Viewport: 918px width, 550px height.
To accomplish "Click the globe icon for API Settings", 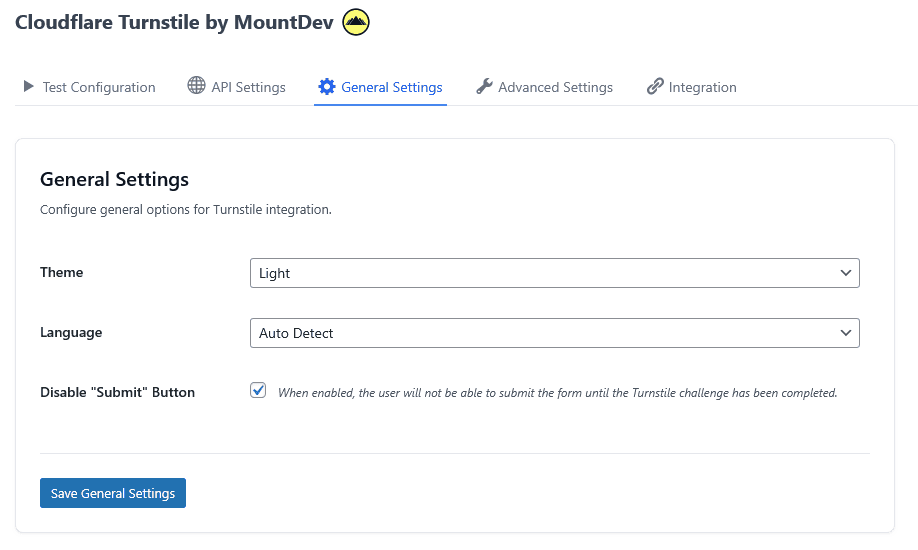I will [x=196, y=86].
